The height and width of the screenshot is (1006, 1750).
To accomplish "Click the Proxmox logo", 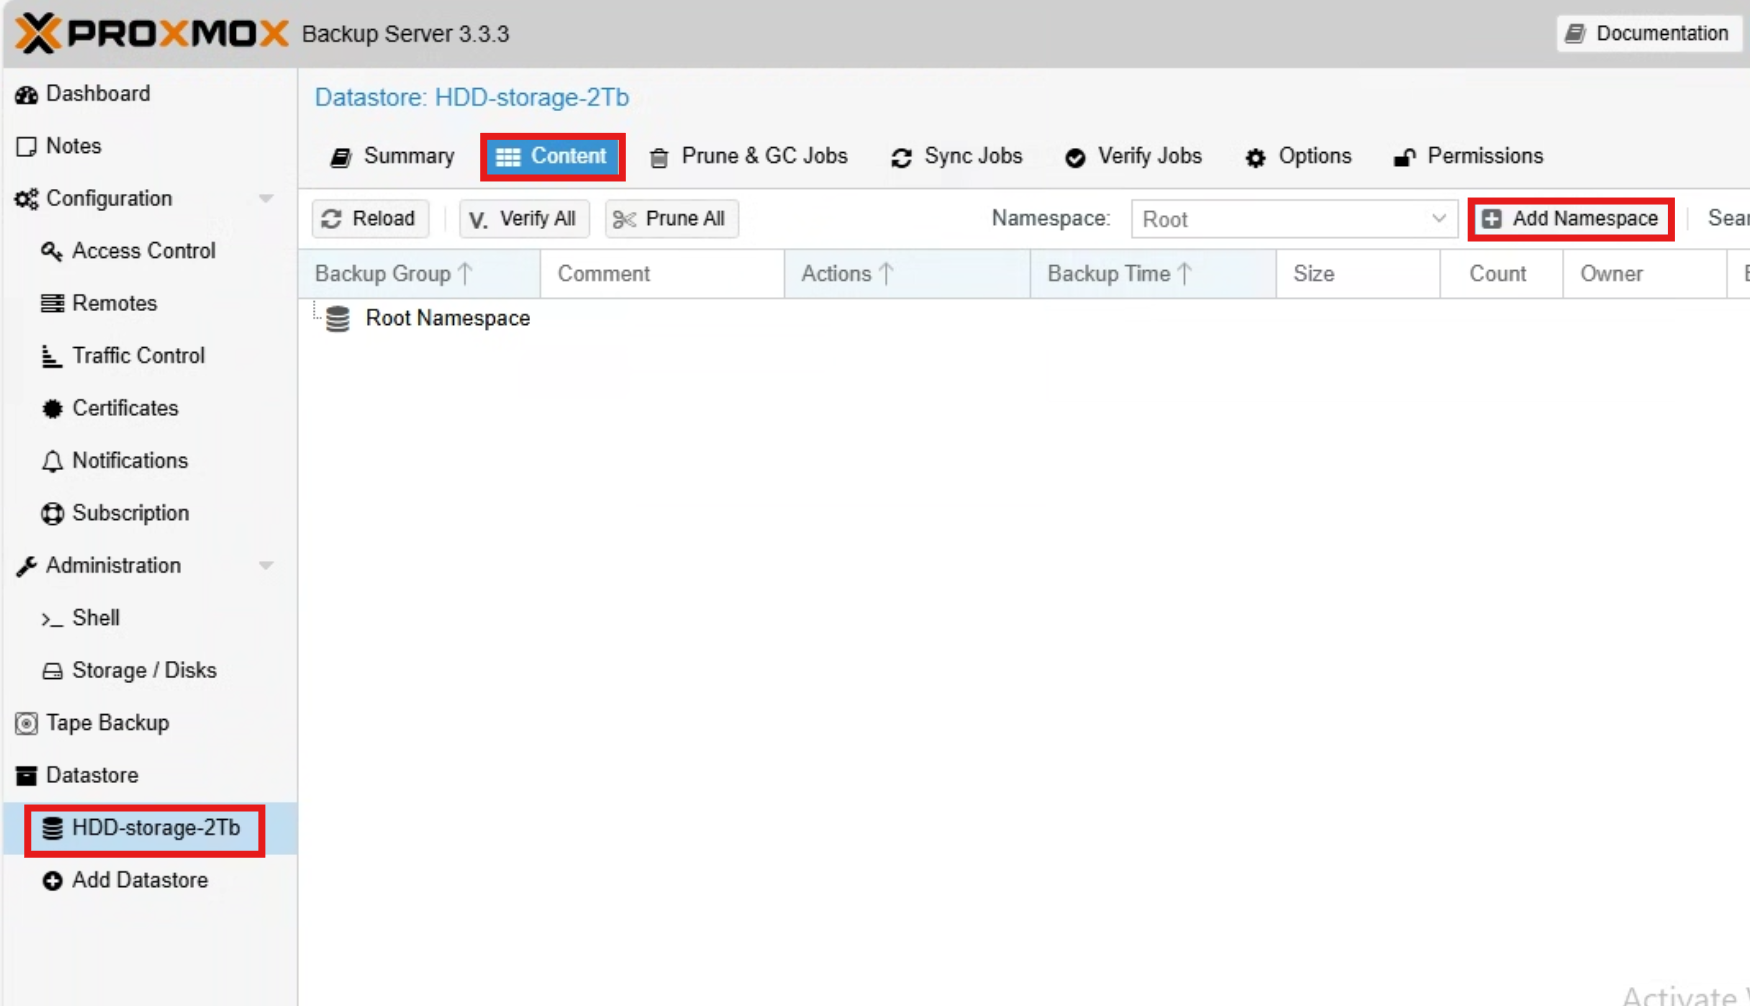I will pos(152,33).
